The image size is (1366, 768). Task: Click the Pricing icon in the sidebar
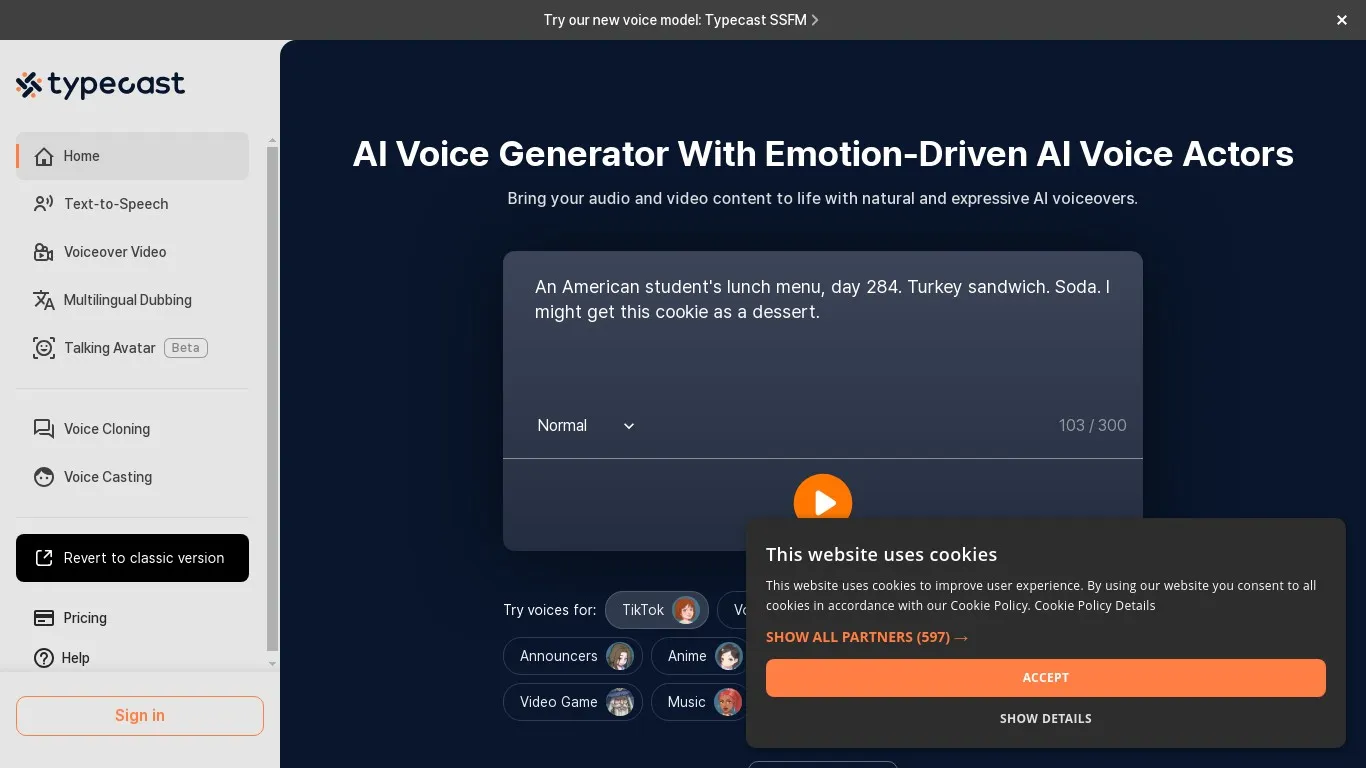[44, 618]
